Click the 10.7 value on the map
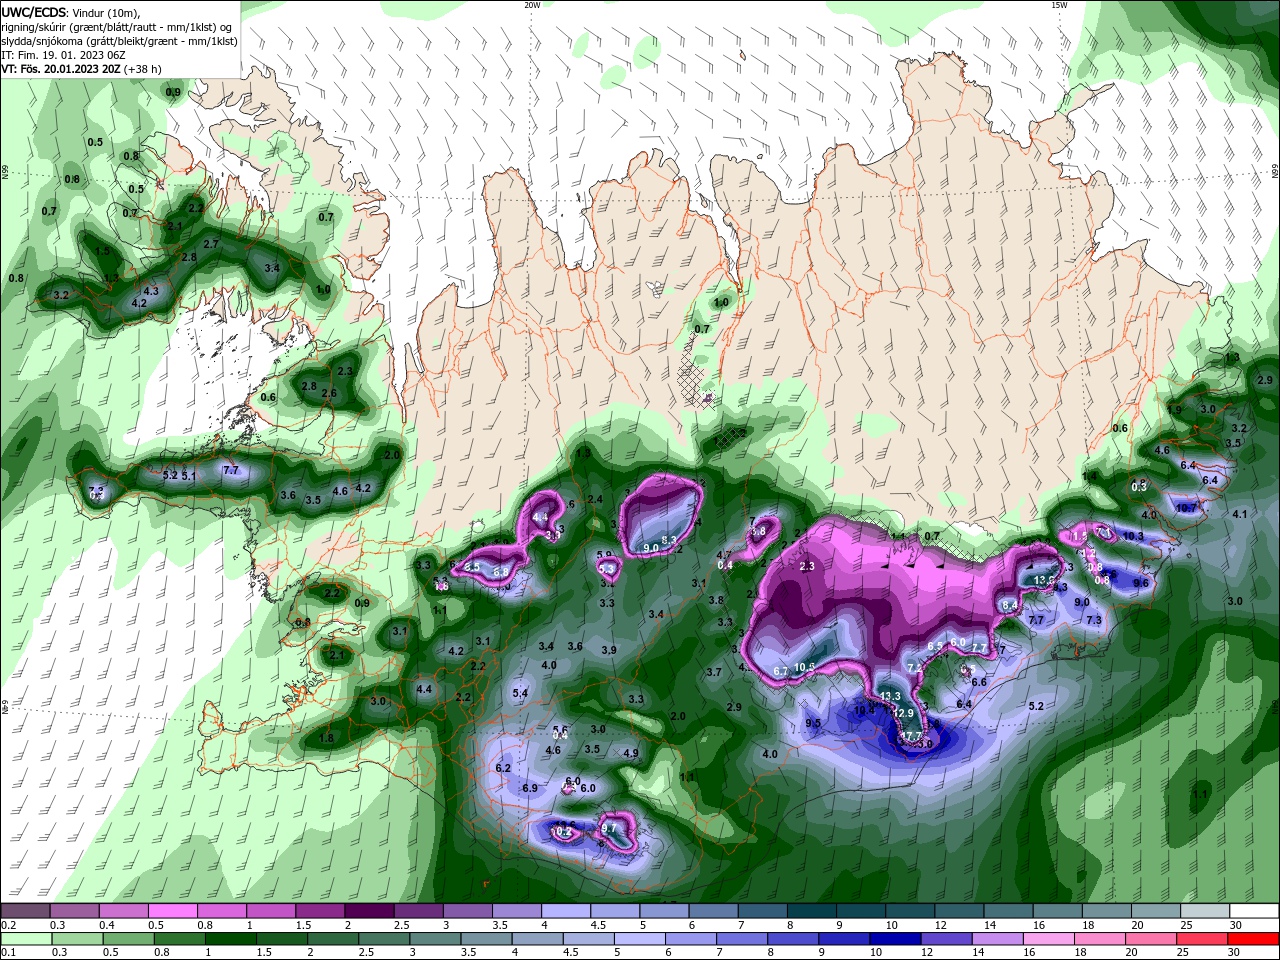Screen dimensions: 1280x960 (x=1186, y=508)
